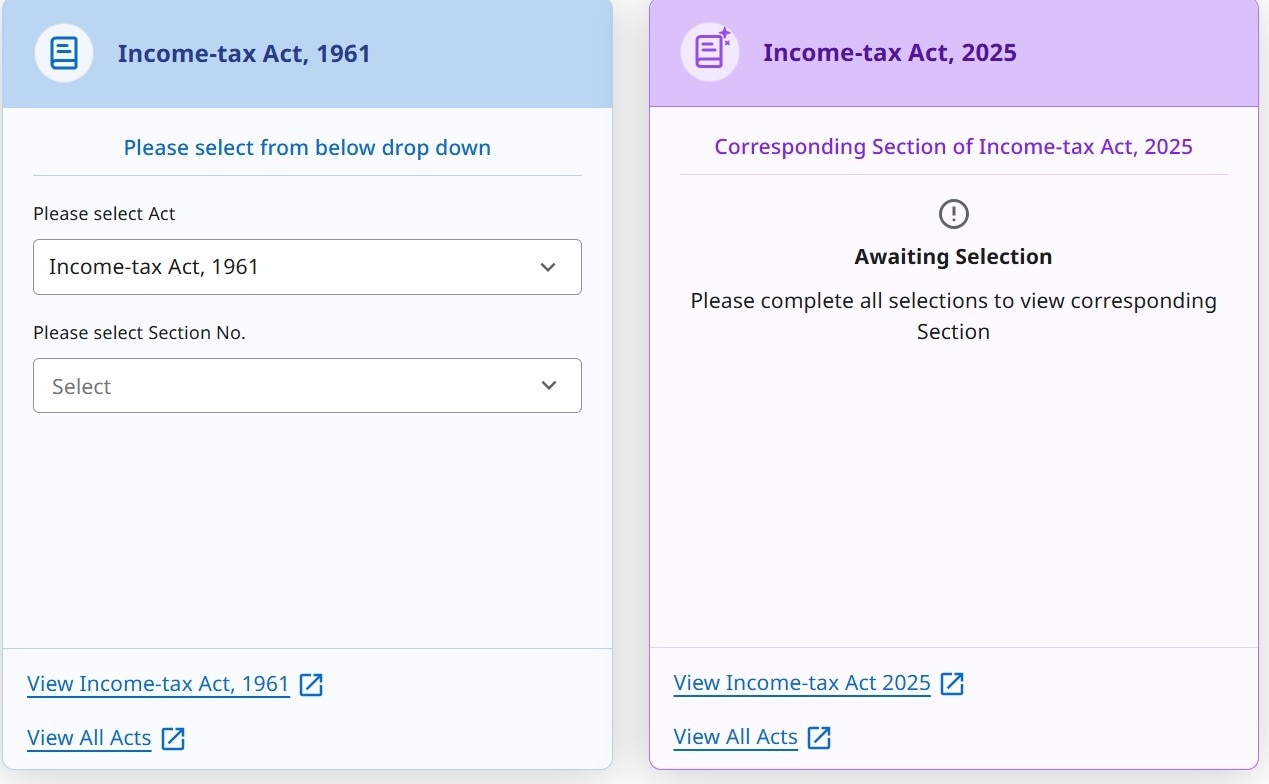Click external-link icon beside right panel's View All Acts
The image size is (1269, 784).
(x=819, y=738)
